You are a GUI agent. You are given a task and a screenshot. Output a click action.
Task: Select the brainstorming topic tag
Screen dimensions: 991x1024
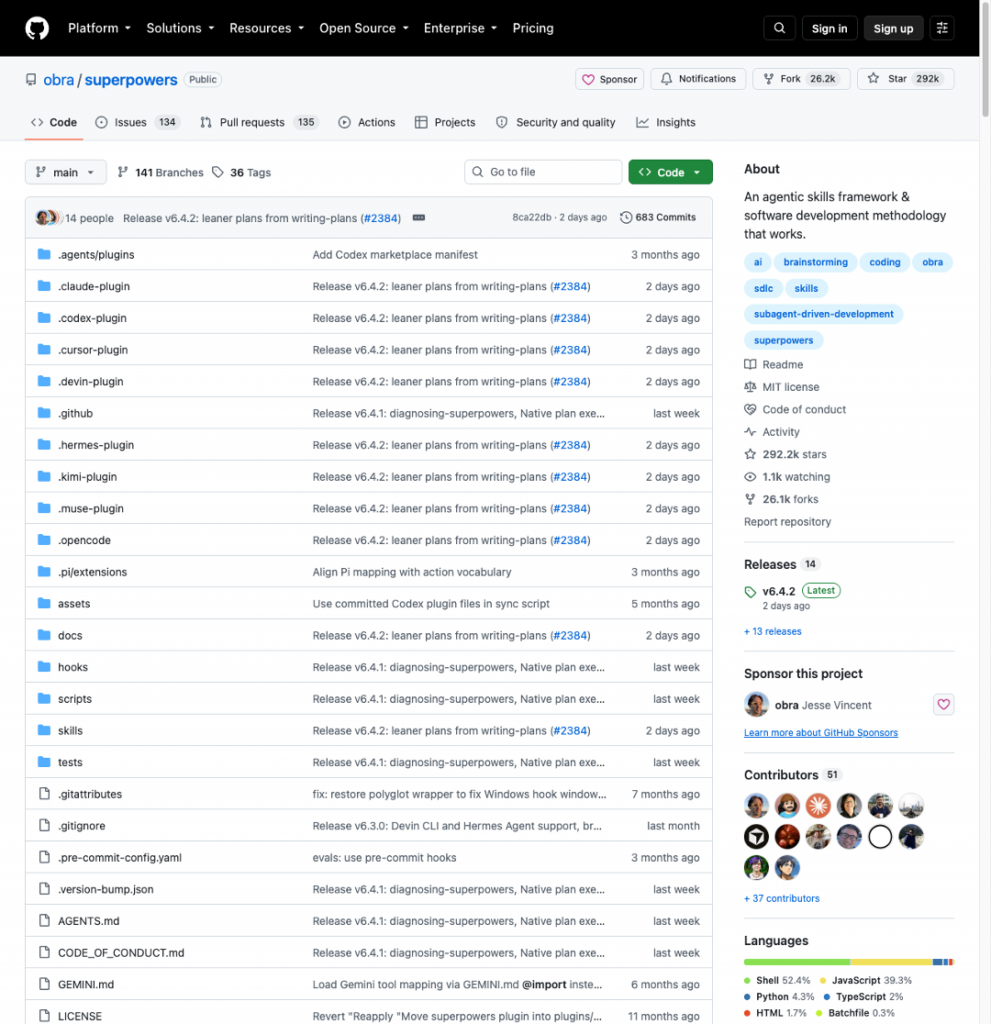[x=815, y=262]
